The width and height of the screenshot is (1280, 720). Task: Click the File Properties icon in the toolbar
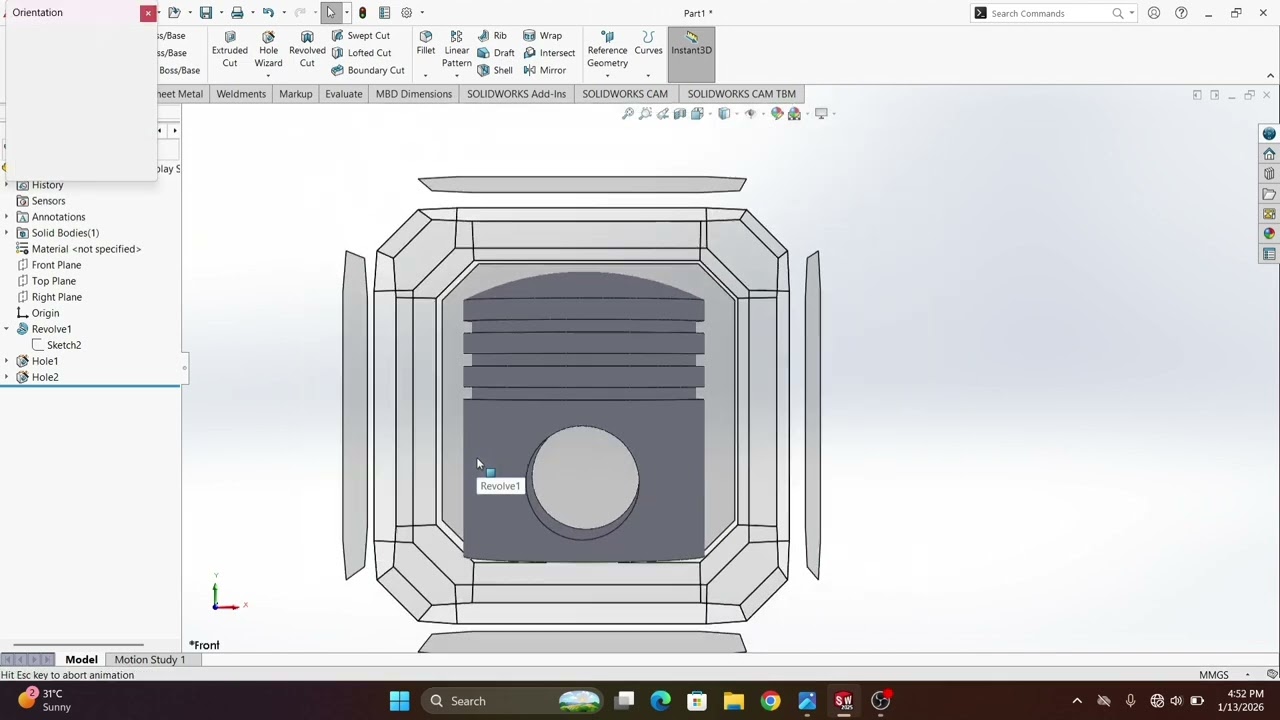click(x=384, y=13)
